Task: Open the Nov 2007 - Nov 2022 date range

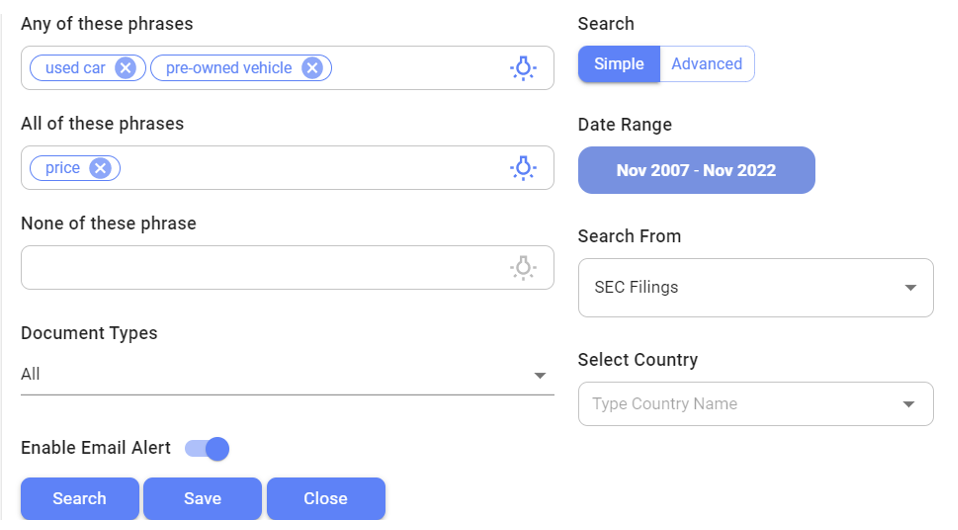Action: click(x=696, y=170)
